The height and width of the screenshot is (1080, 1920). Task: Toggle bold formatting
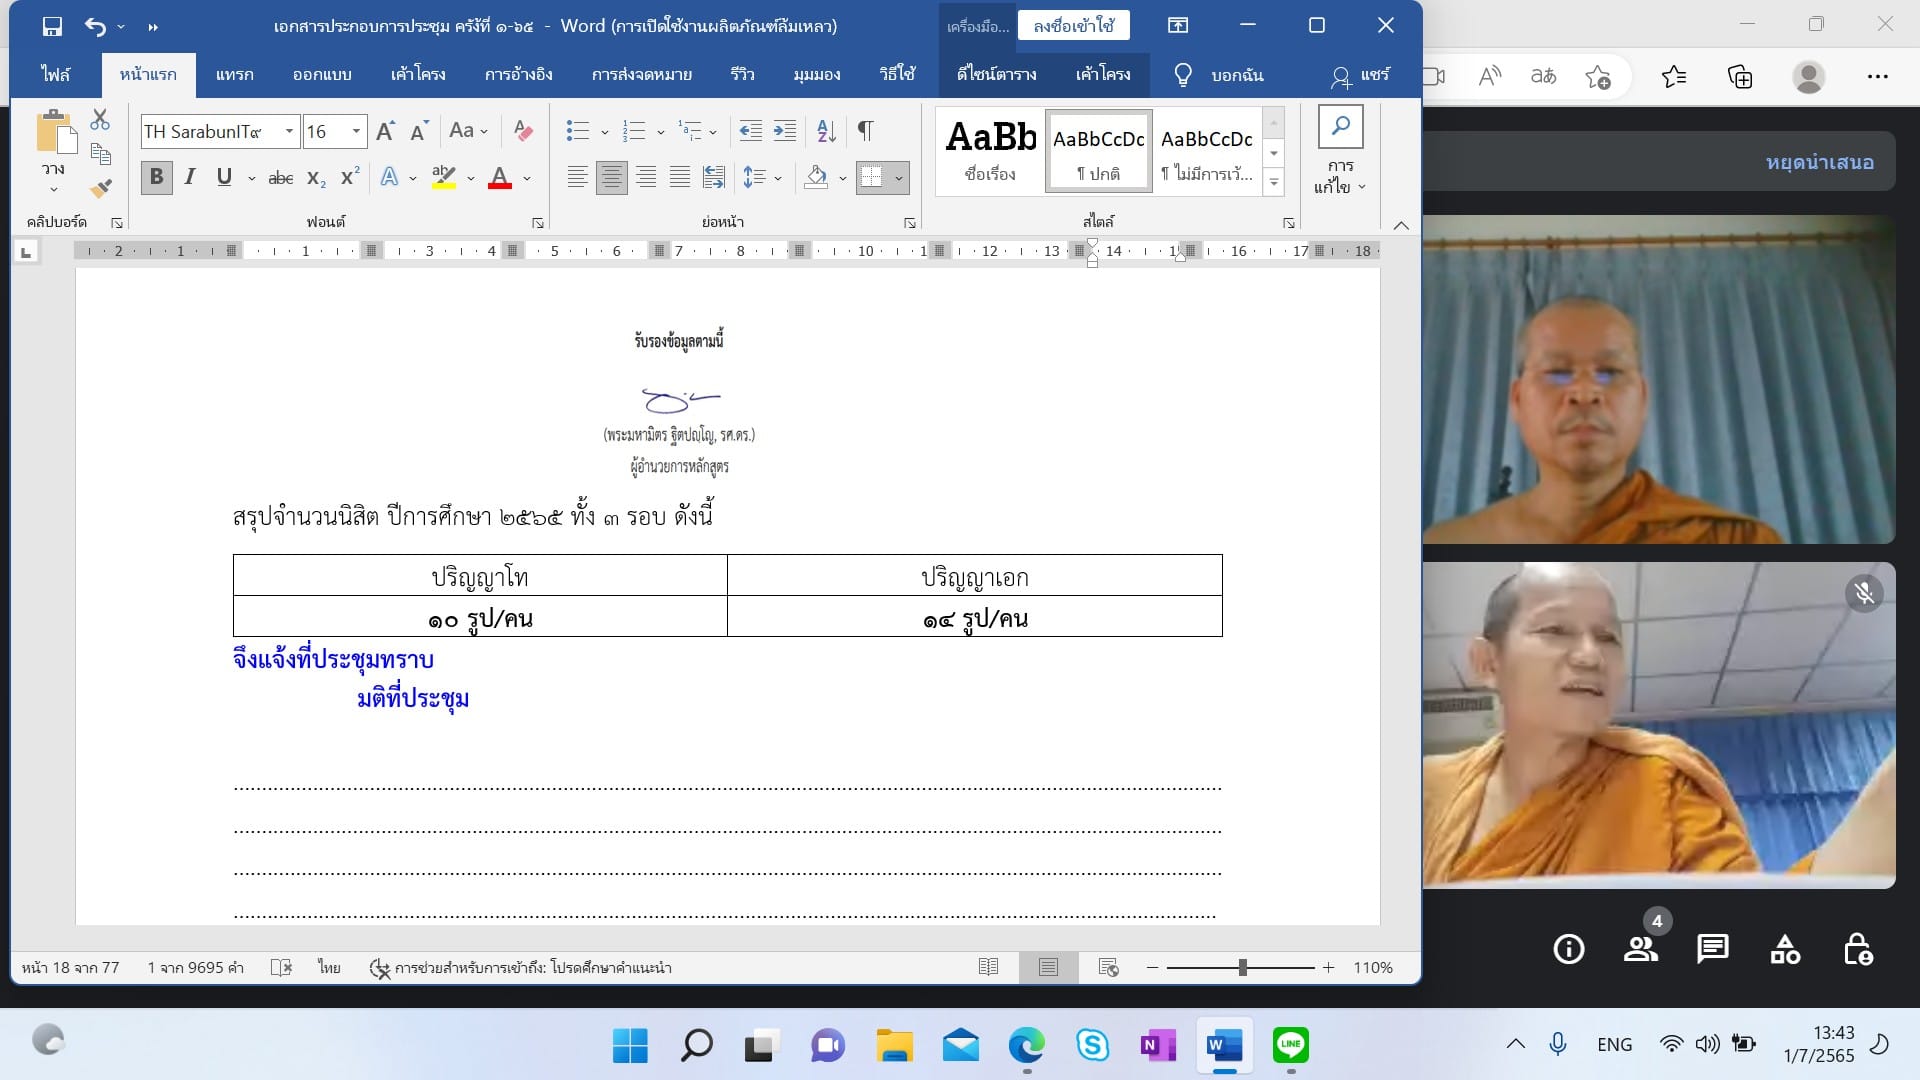coord(156,178)
